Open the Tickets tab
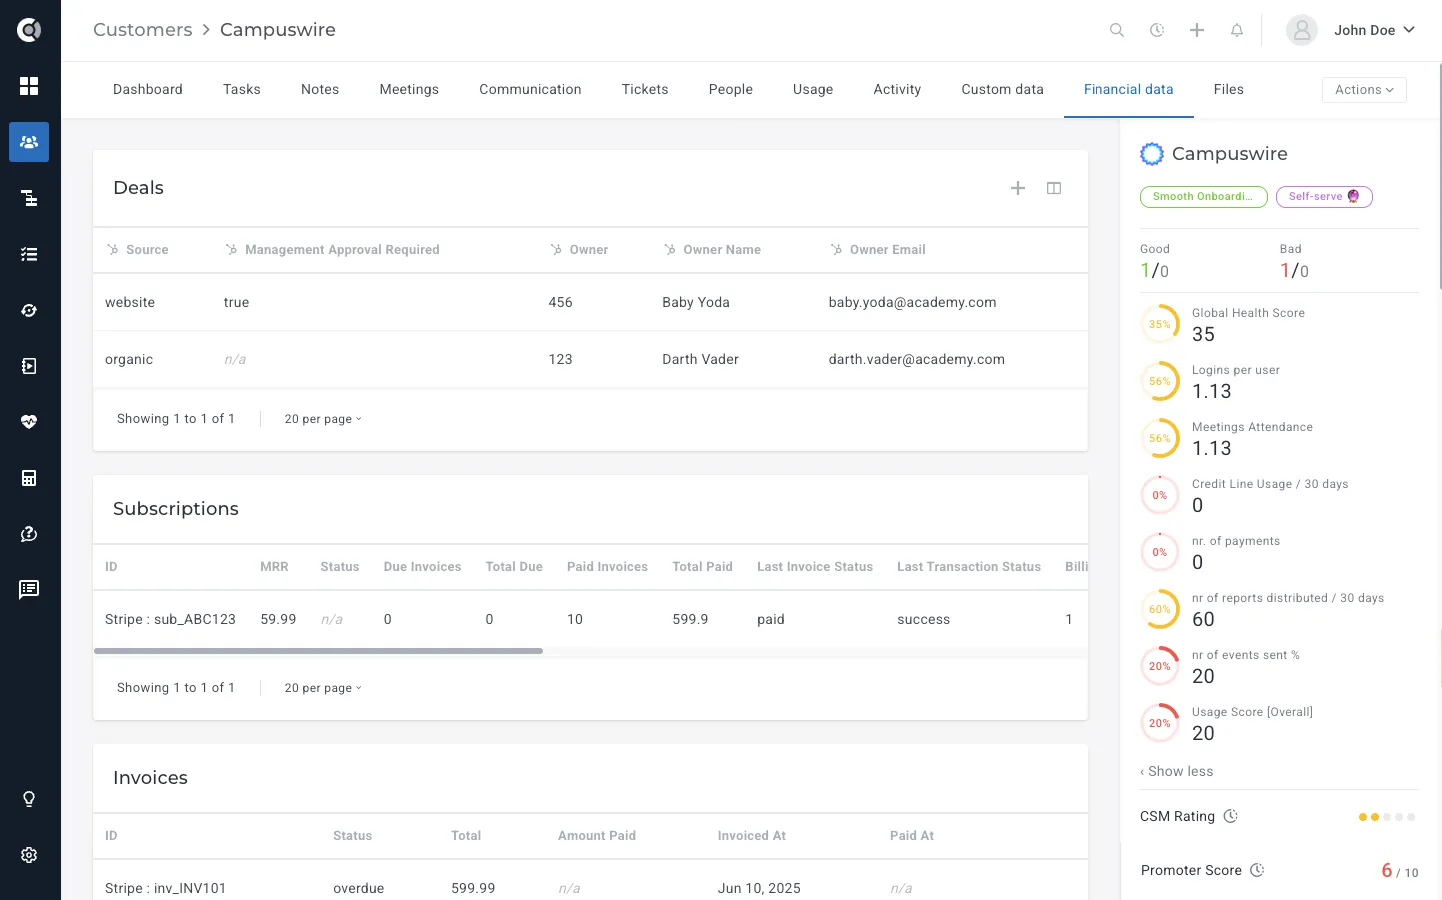This screenshot has height=900, width=1442. pos(645,90)
